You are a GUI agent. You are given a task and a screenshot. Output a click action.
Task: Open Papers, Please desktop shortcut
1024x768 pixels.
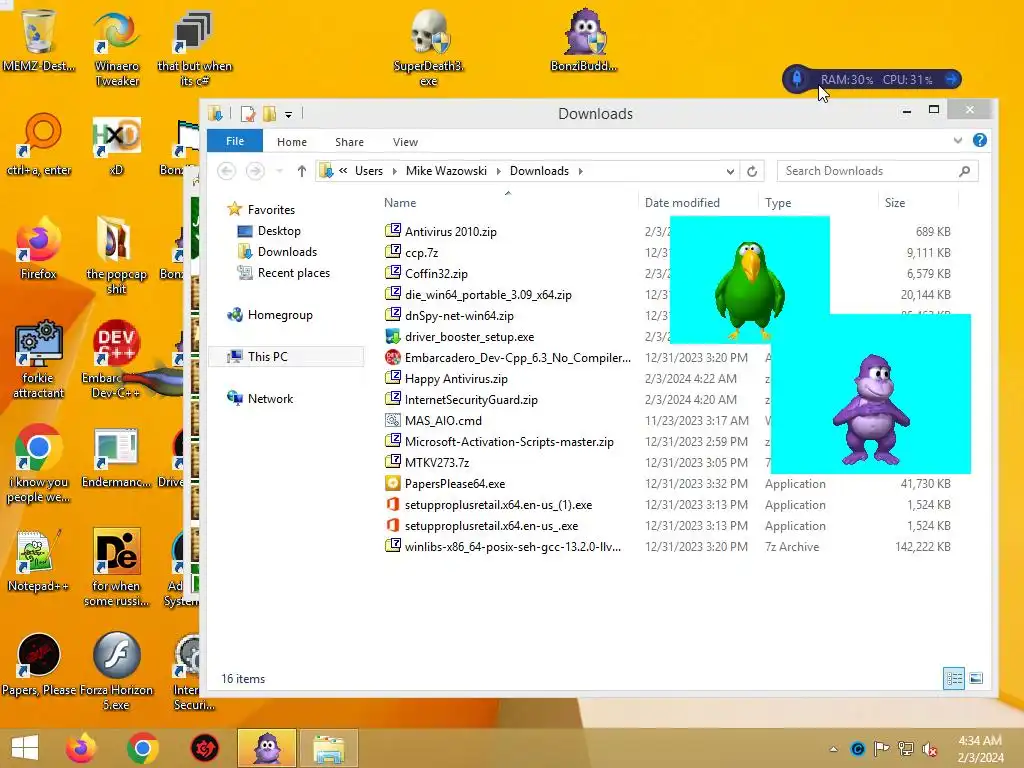coord(39,664)
